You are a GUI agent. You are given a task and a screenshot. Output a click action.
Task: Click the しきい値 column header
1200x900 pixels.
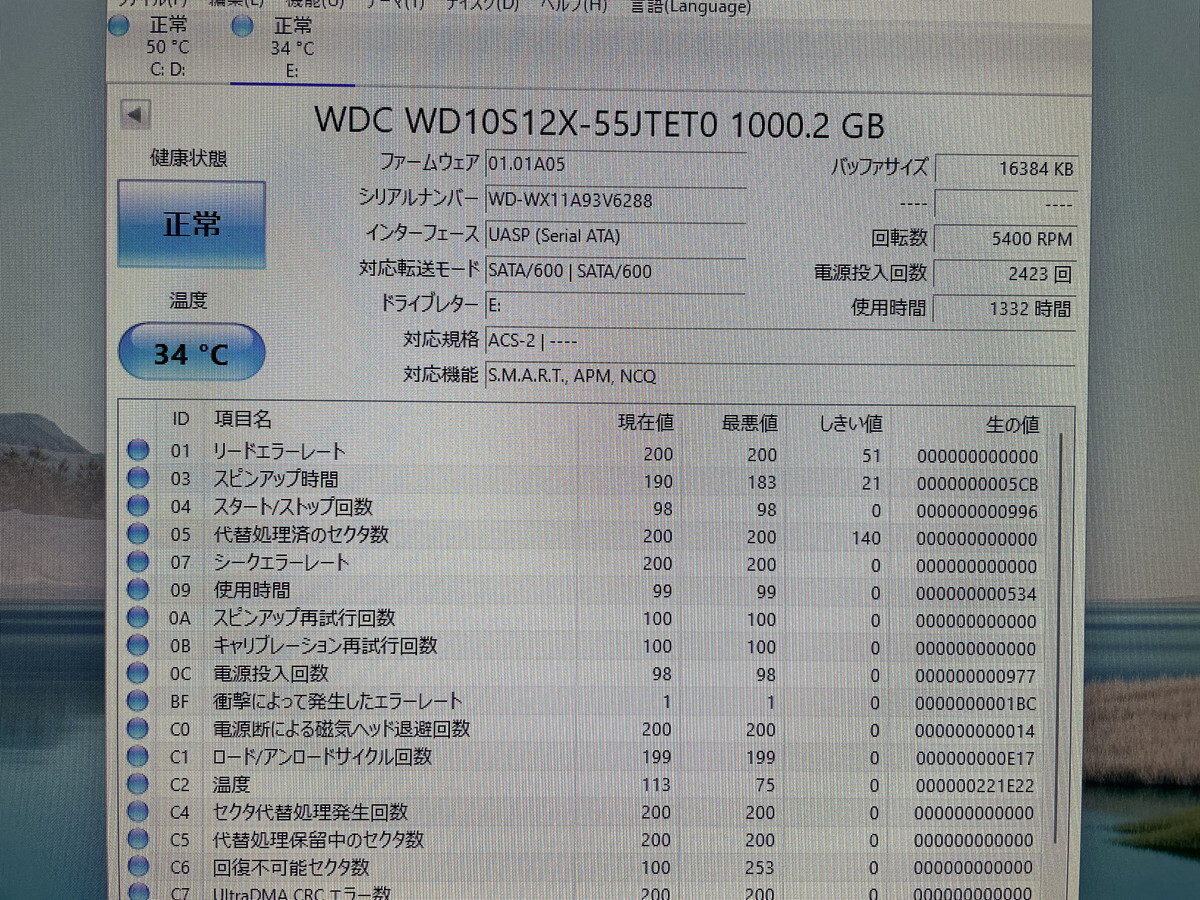click(x=850, y=424)
